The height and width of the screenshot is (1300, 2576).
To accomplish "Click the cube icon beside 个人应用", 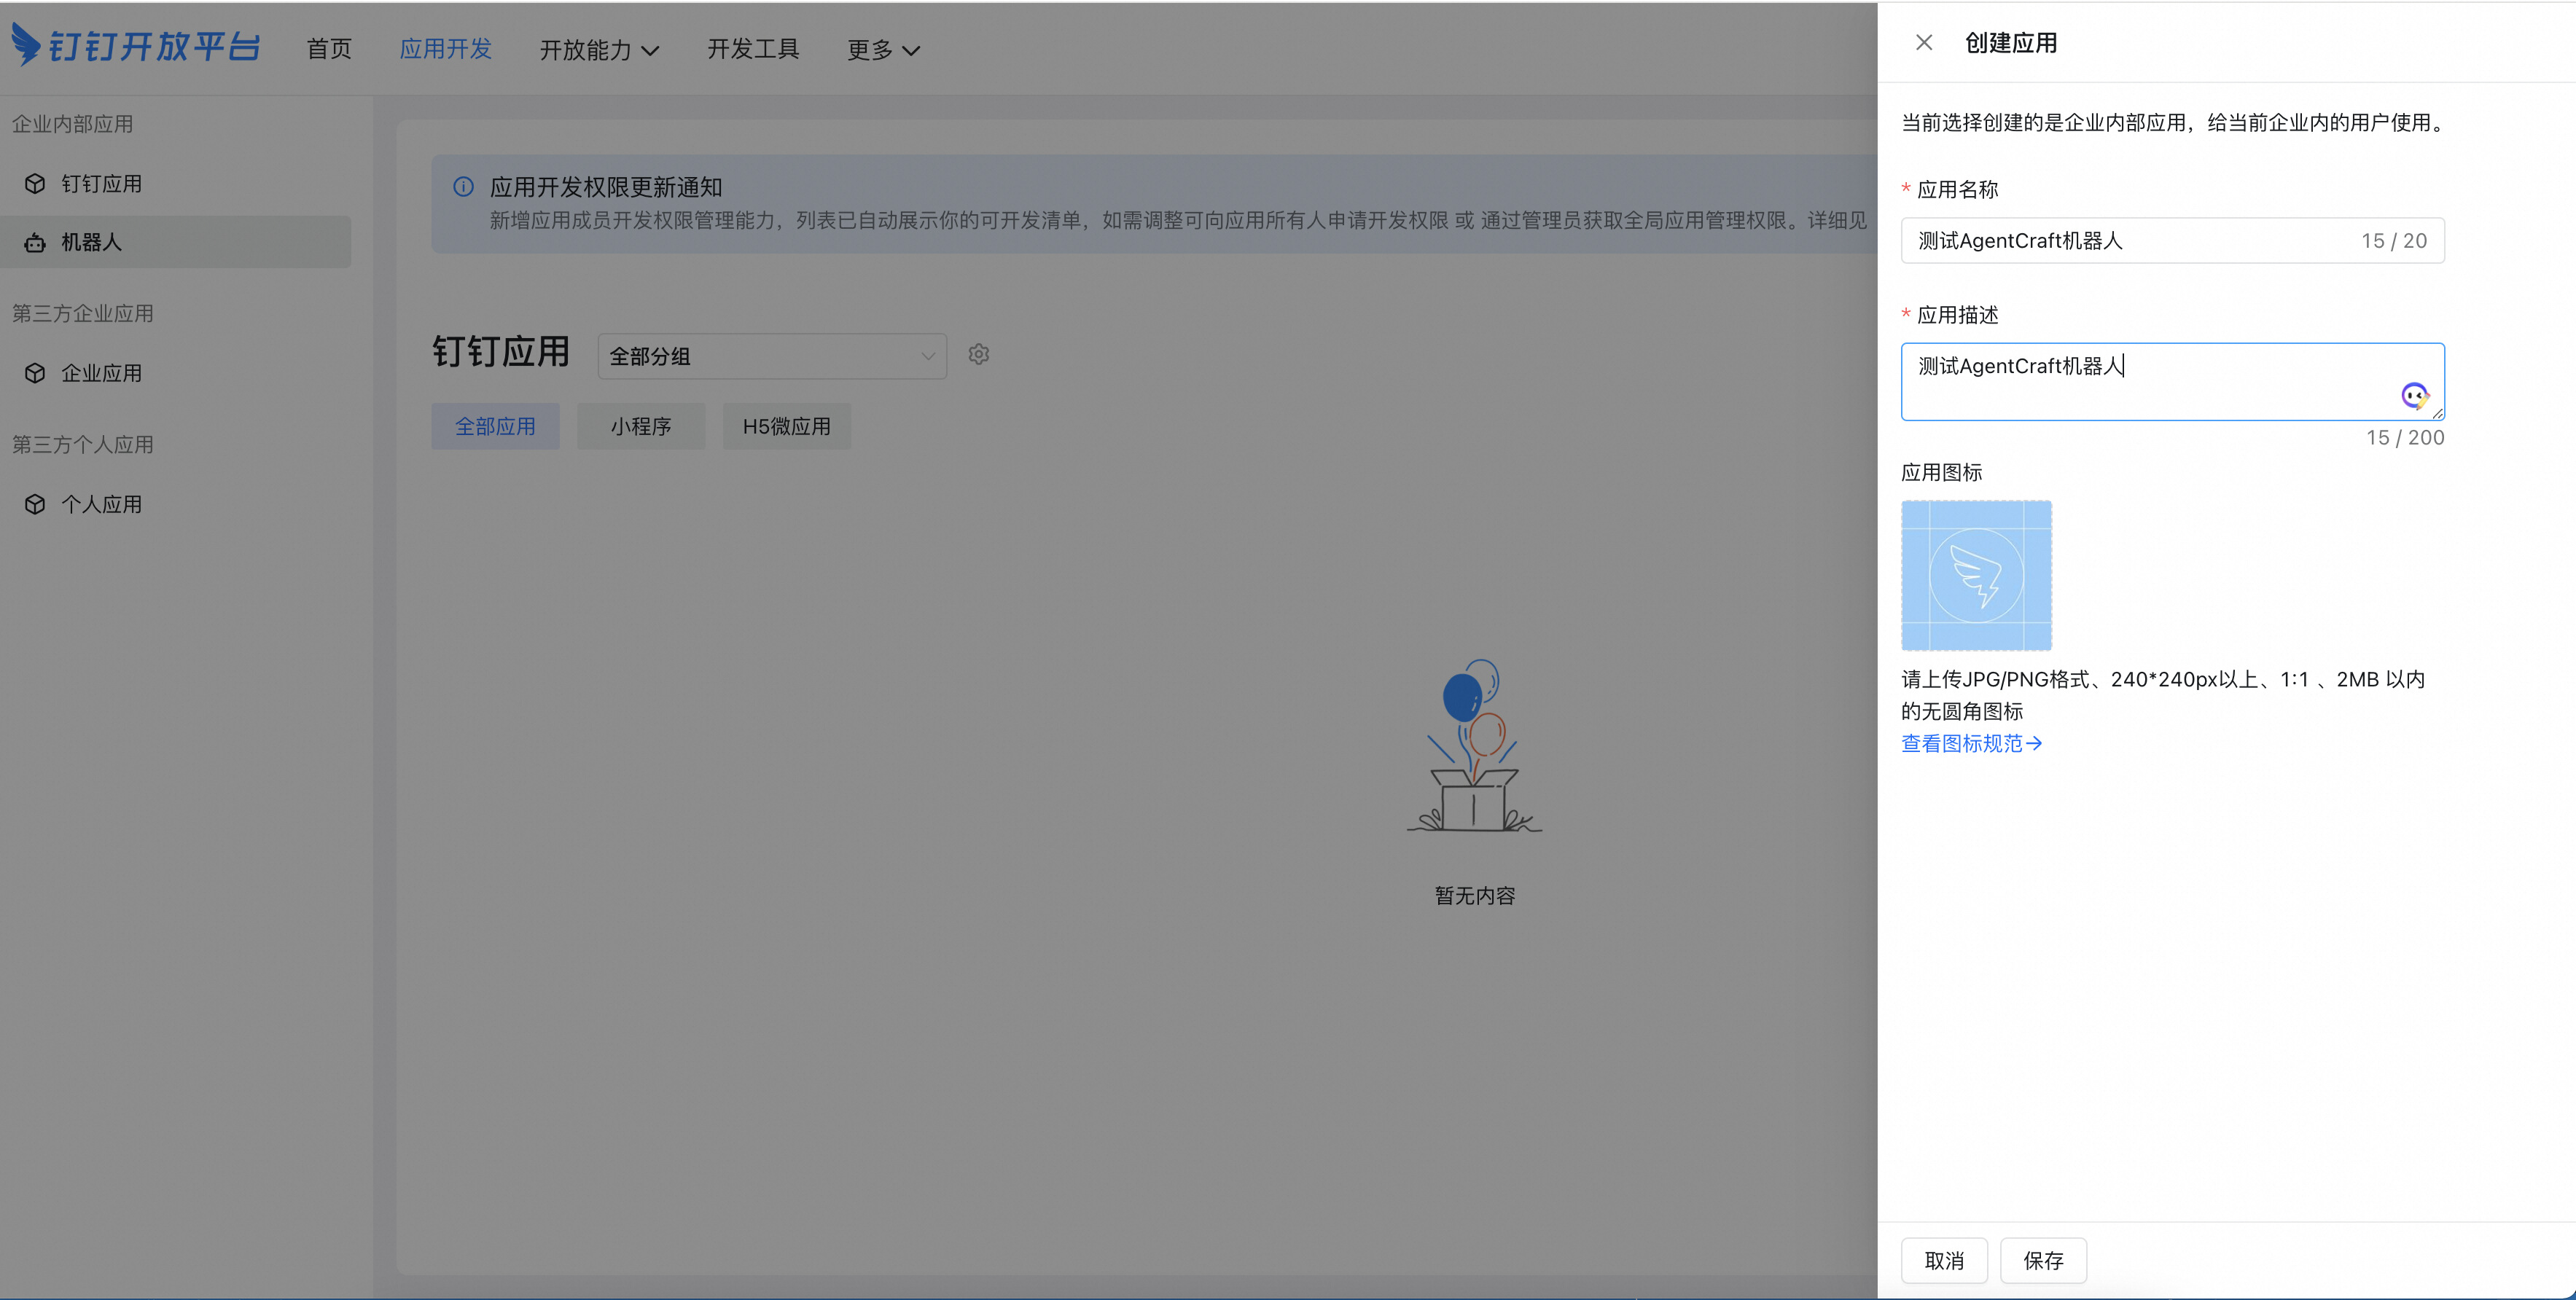I will [35, 504].
